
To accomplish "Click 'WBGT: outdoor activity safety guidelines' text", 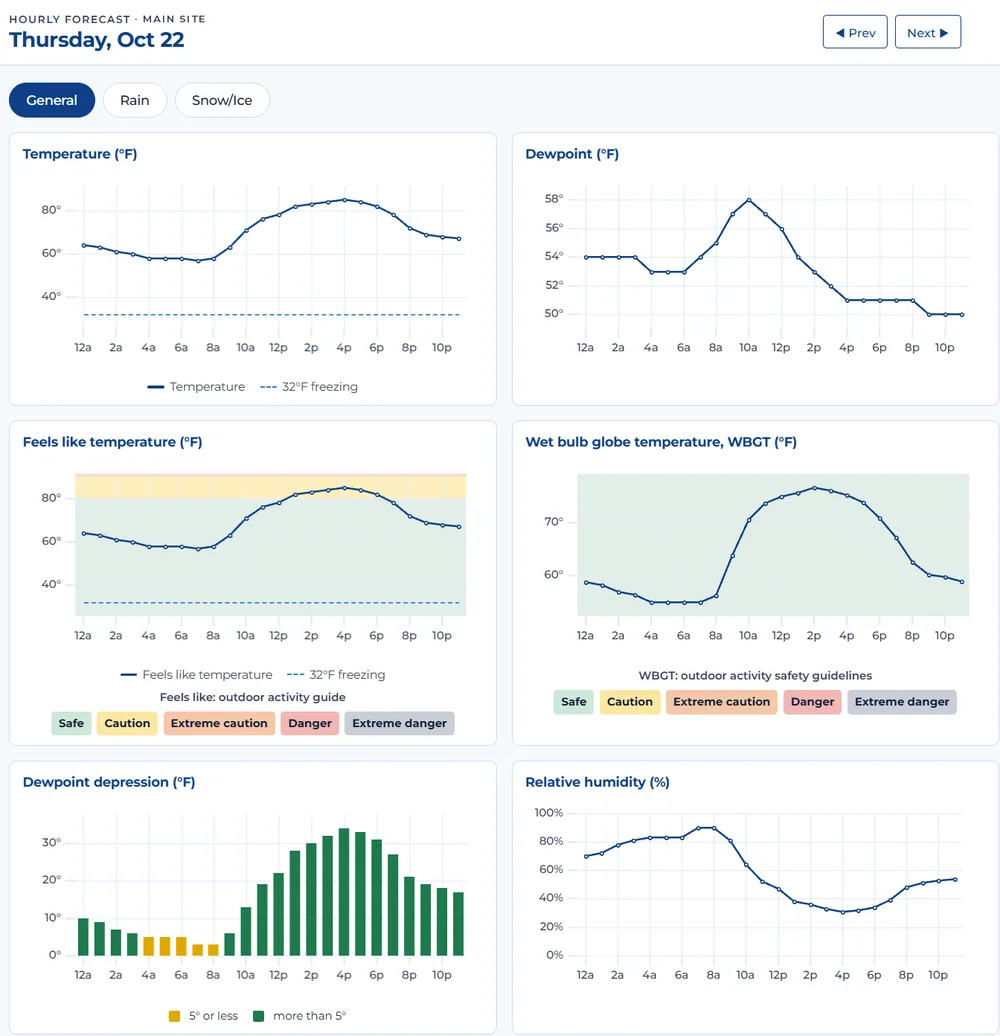I will 755,675.
